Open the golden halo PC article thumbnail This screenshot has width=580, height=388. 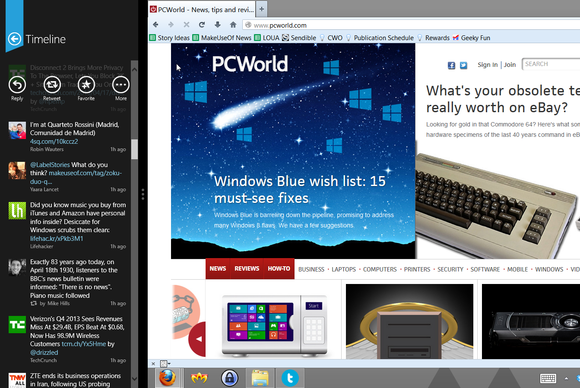click(409, 321)
